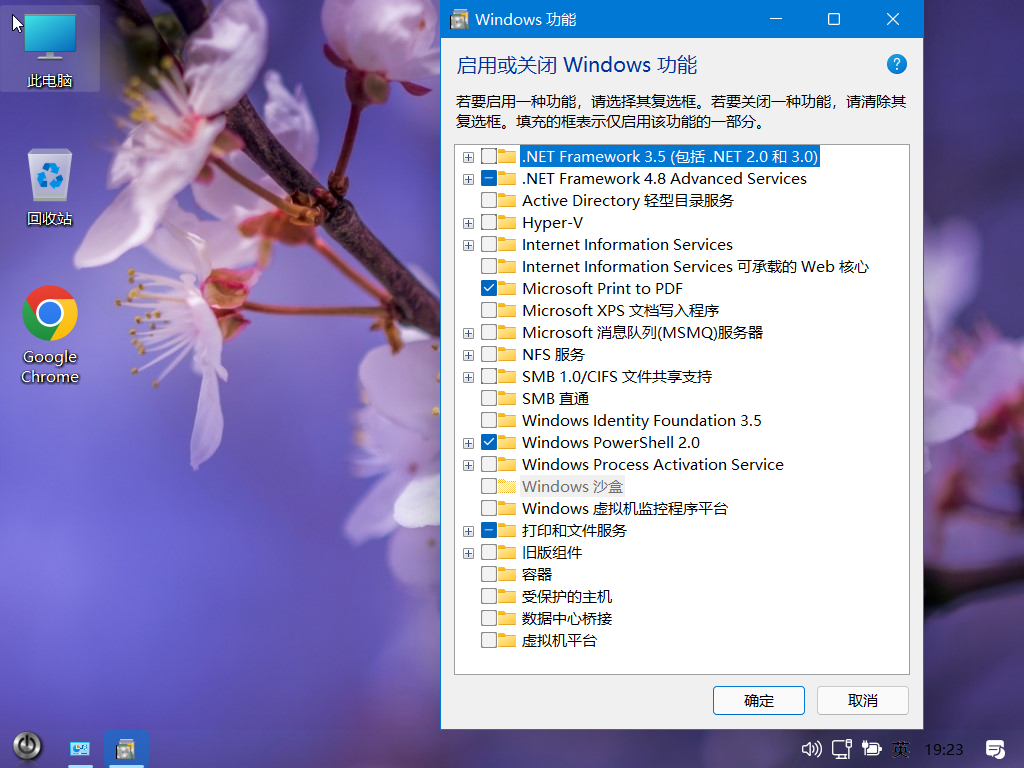Click the Hyper-V folder icon
Image resolution: width=1024 pixels, height=768 pixels.
(x=507, y=222)
